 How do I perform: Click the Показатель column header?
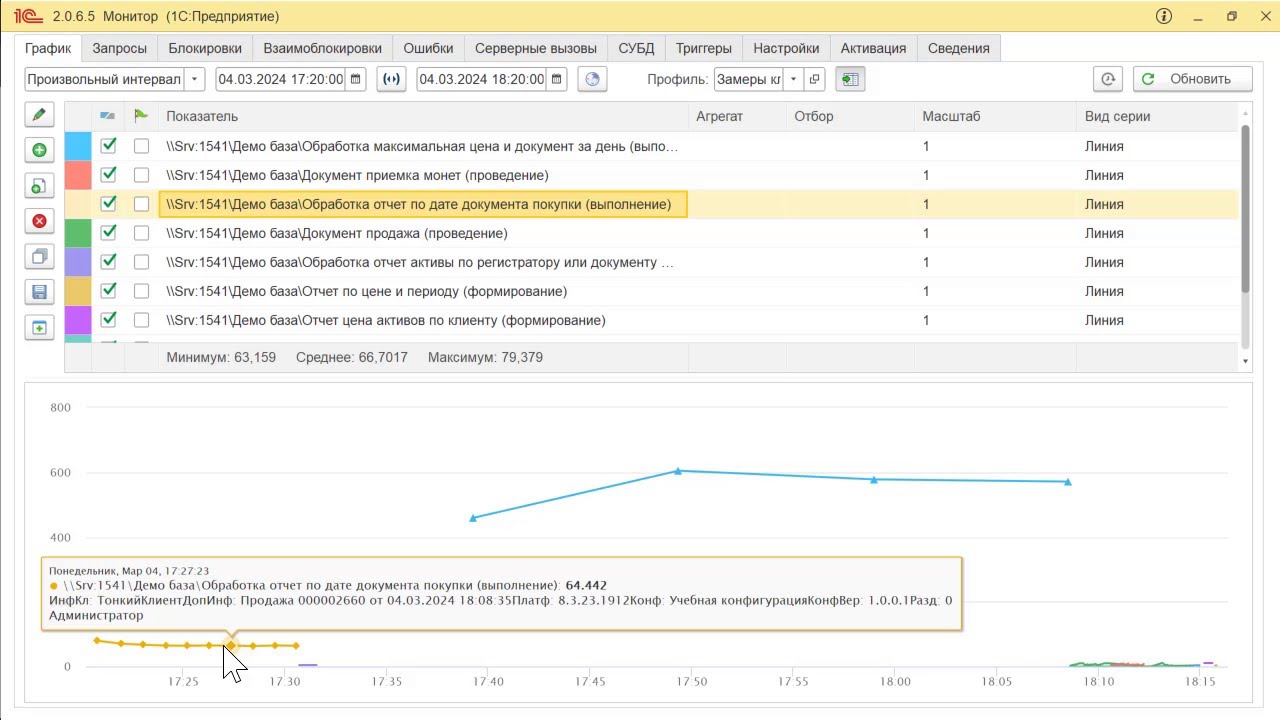click(x=423, y=116)
